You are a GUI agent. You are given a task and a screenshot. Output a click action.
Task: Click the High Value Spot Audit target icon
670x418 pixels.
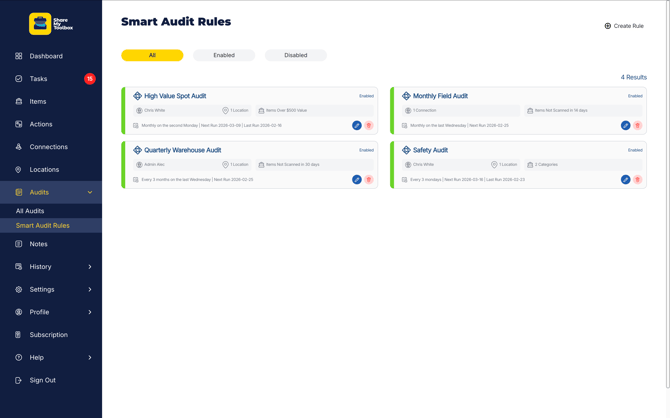coord(137,96)
